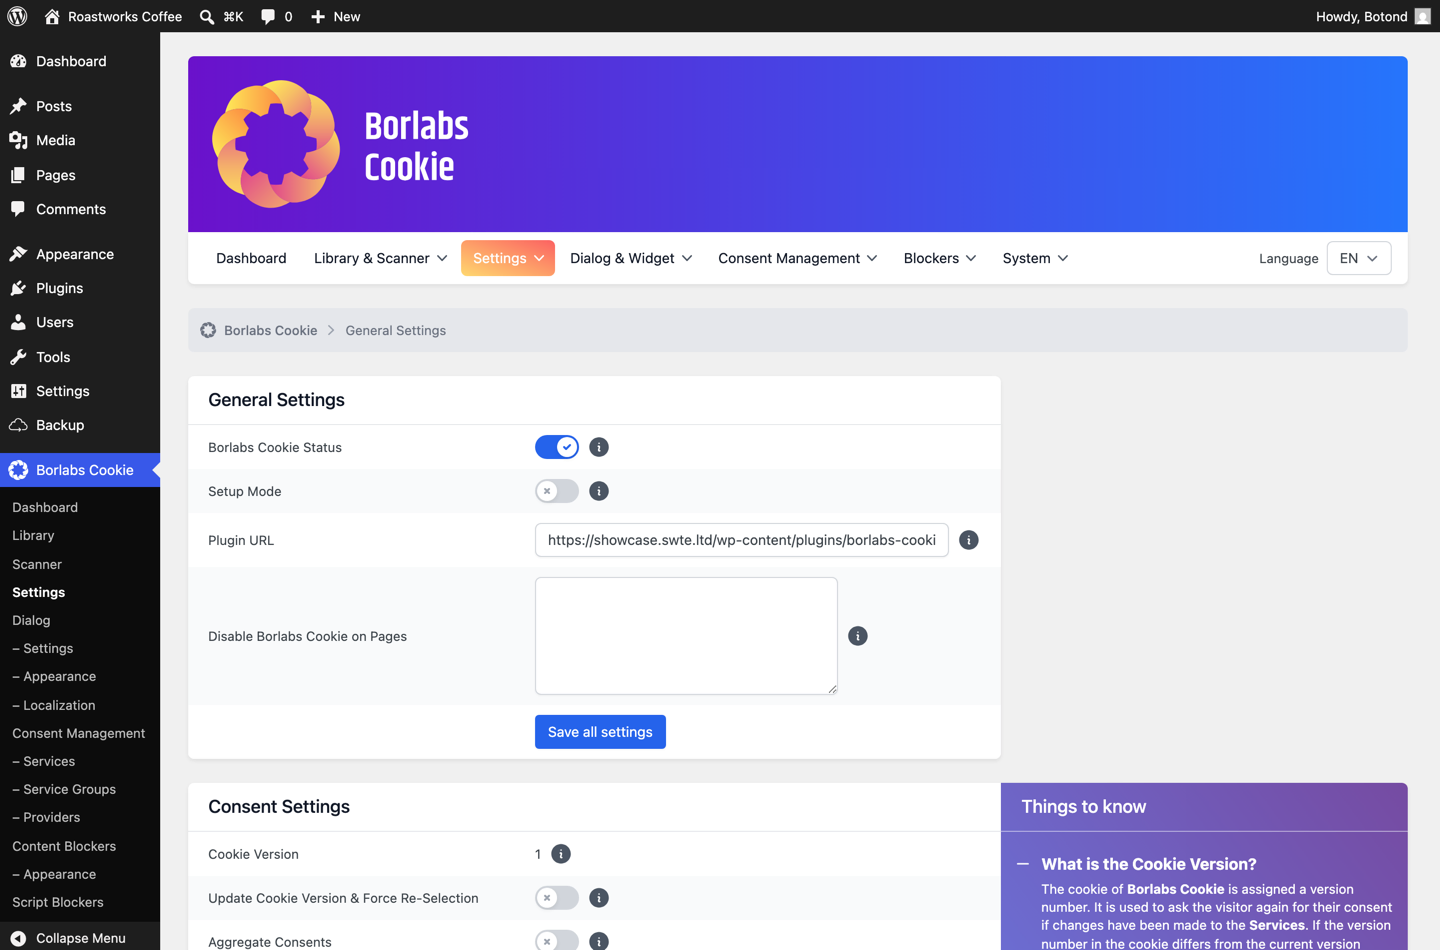Click the Disable Borlabs Cookie on Pages textarea
The image size is (1440, 950).
(686, 636)
